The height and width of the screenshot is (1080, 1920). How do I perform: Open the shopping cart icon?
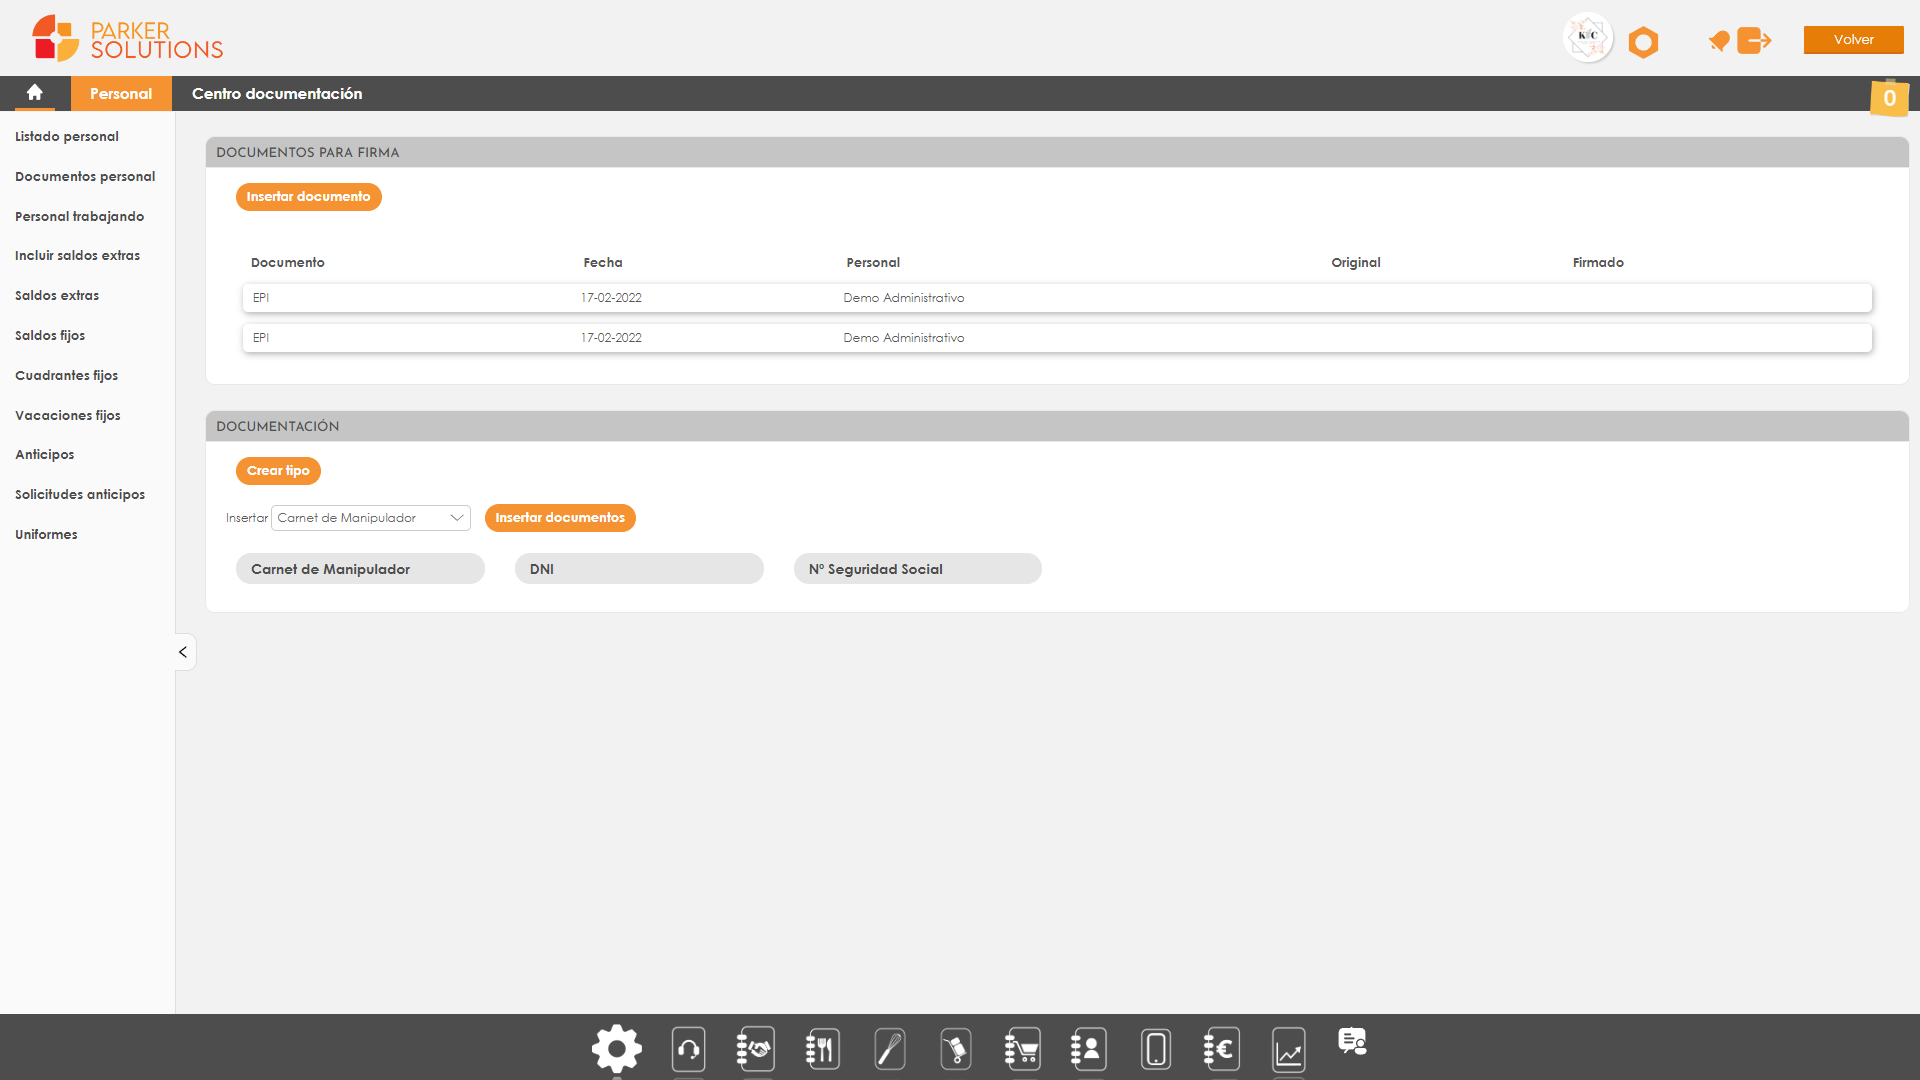tap(1022, 1046)
